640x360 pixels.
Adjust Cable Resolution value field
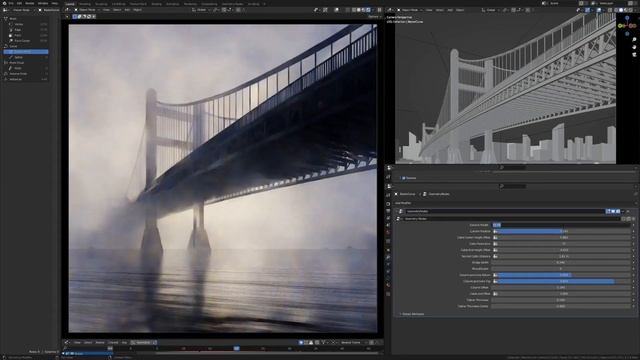coord(561,244)
